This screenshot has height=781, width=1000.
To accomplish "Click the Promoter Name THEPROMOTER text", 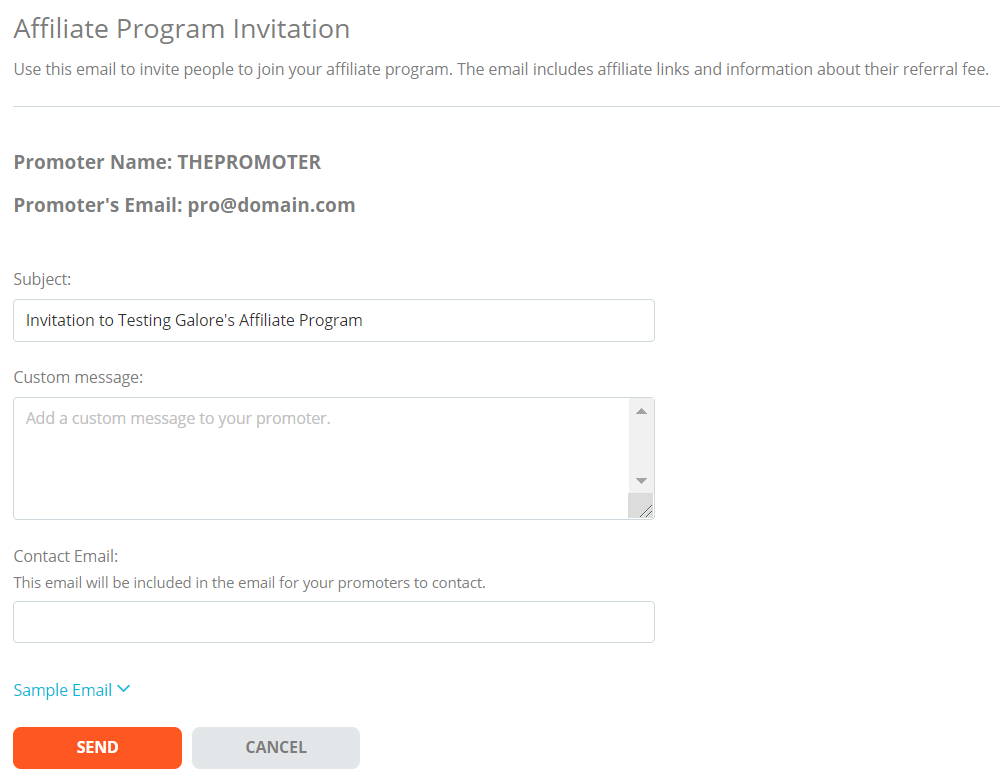I will 167,162.
